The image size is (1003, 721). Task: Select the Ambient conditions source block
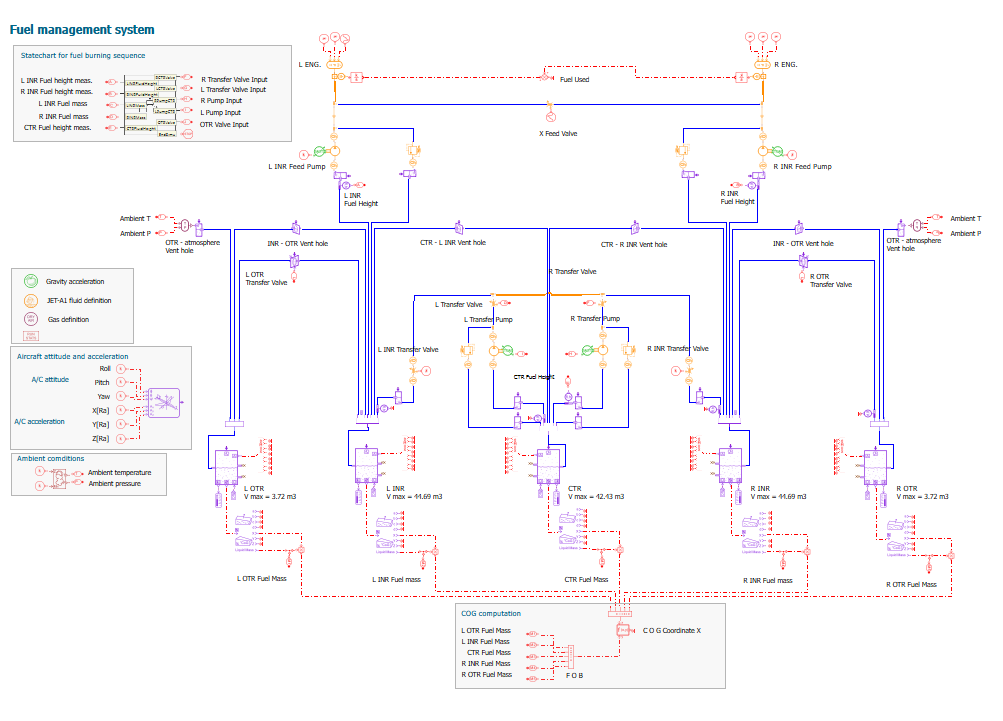pos(59,478)
